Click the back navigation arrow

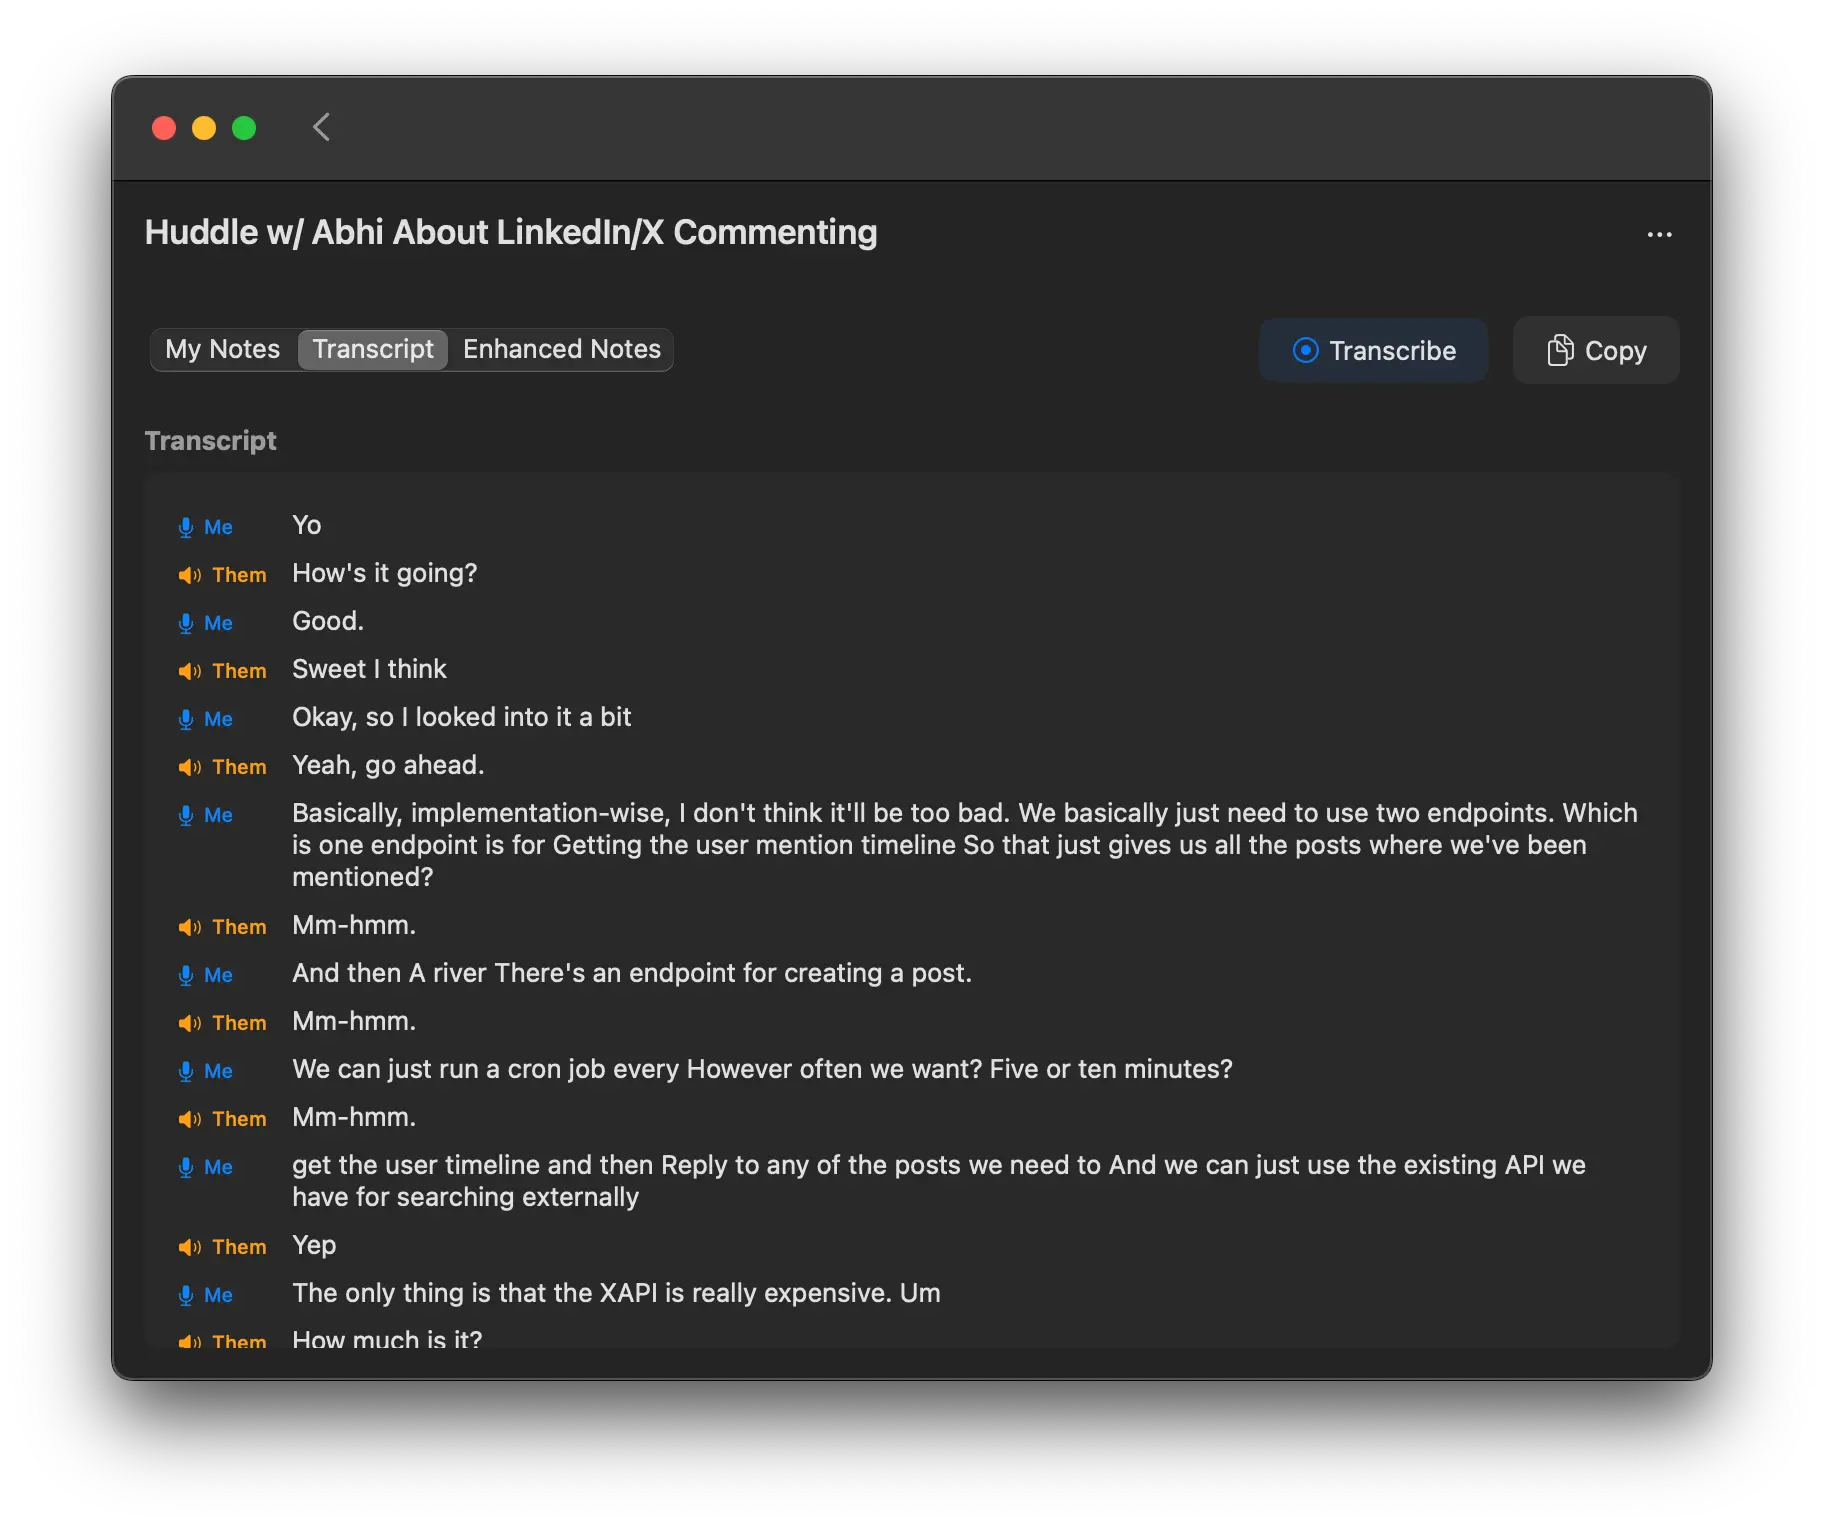point(320,127)
